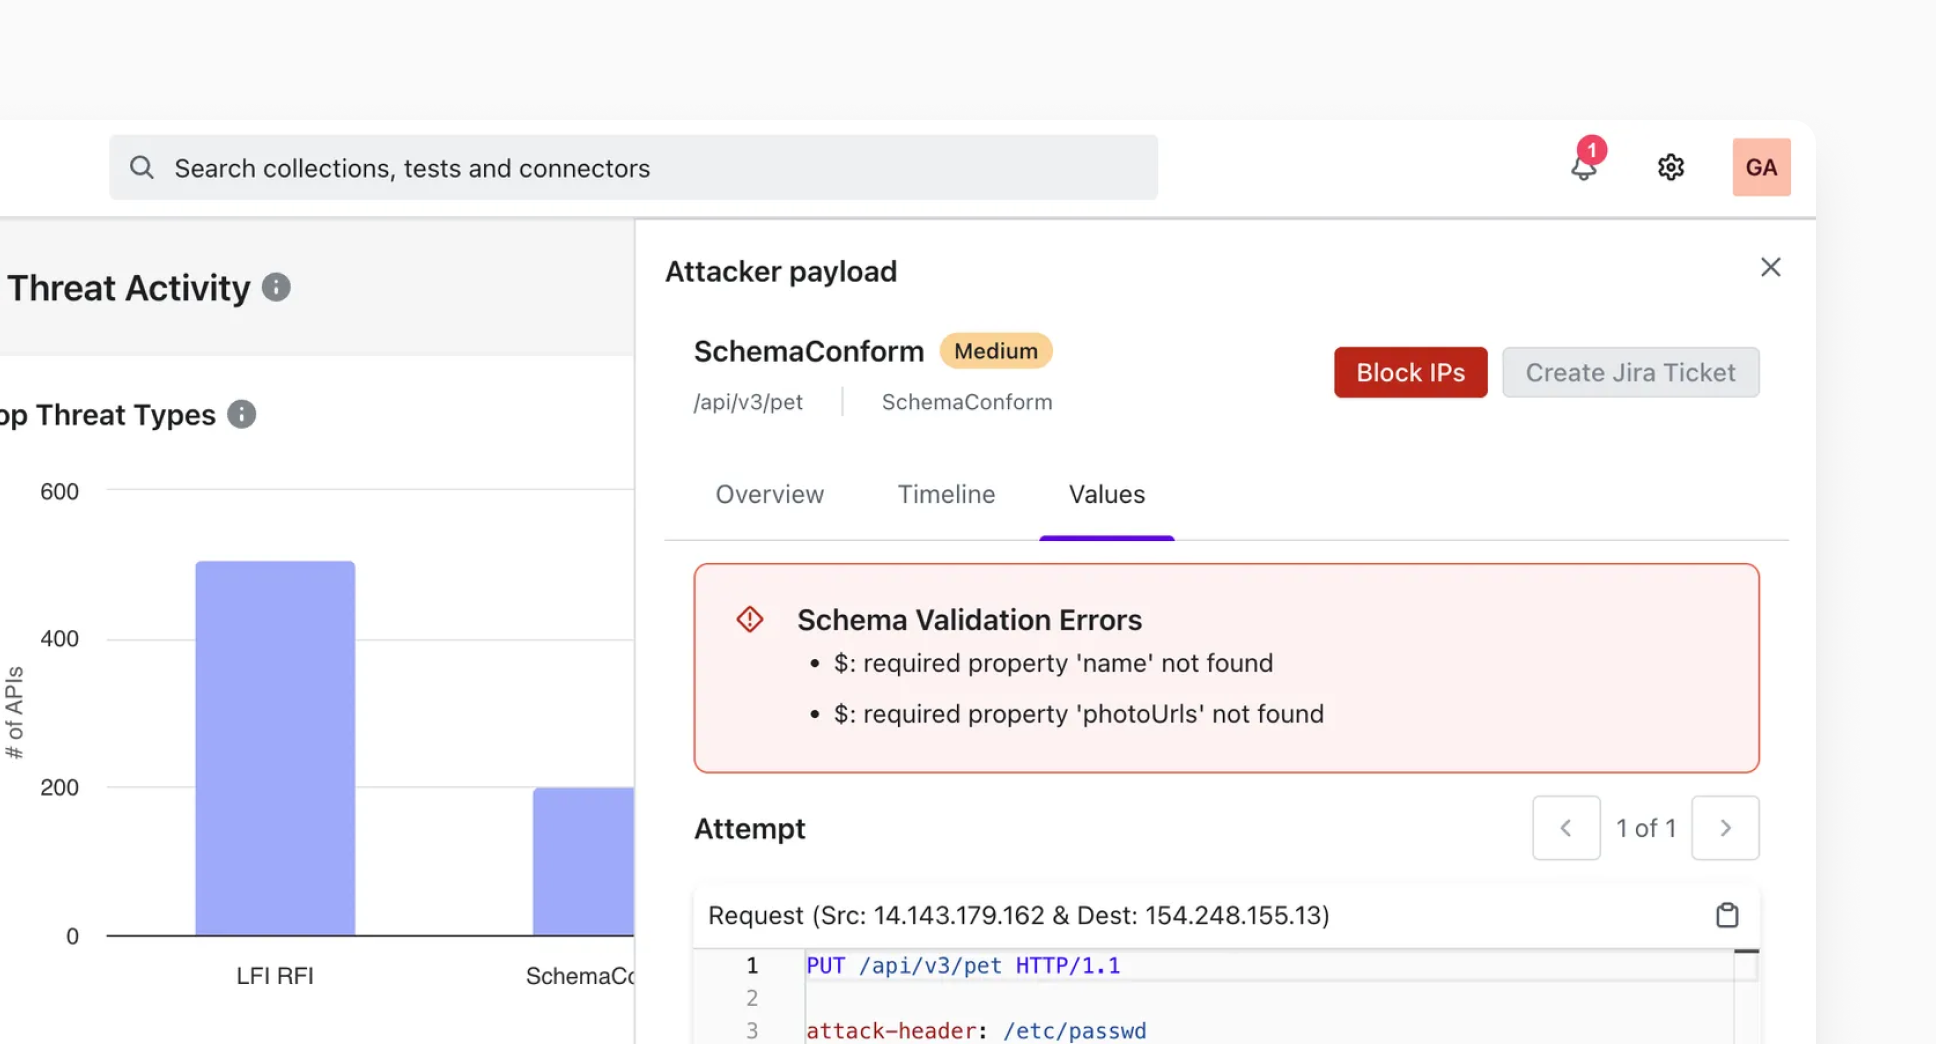The width and height of the screenshot is (1936, 1044).
Task: Click the Block IPs button
Action: 1410,372
